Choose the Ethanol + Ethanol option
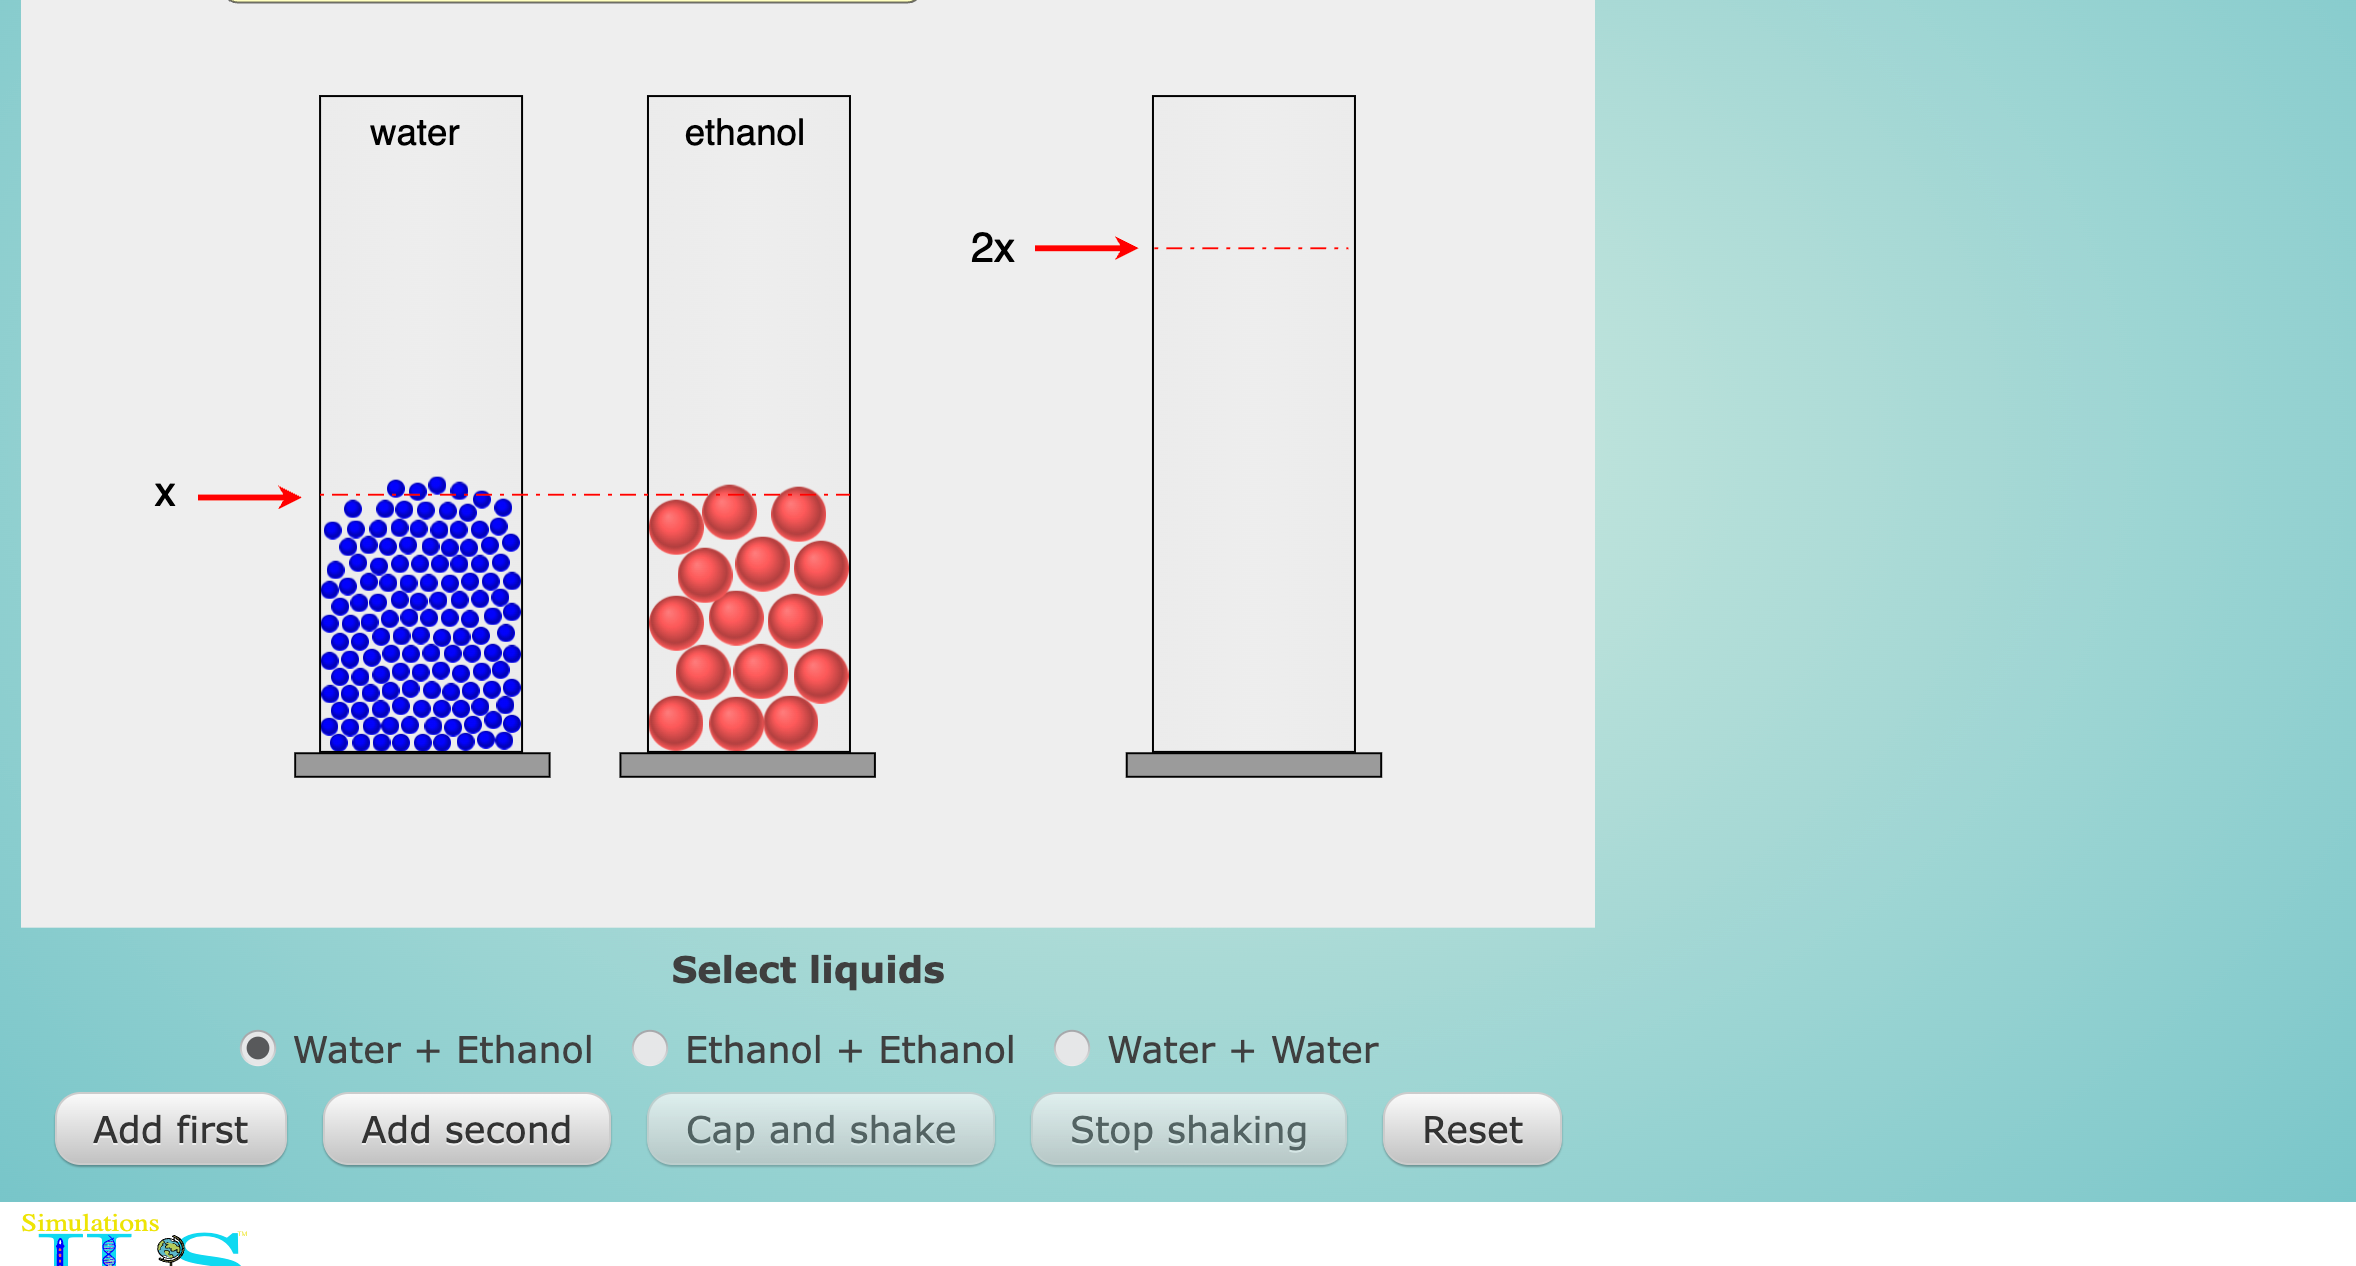This screenshot has width=2356, height=1266. click(x=650, y=1049)
